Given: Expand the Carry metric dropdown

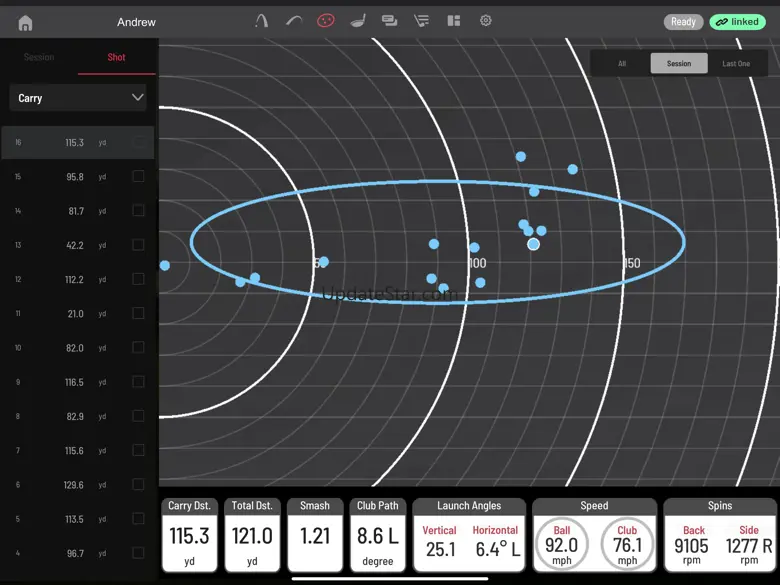Looking at the screenshot, I should tap(78, 98).
